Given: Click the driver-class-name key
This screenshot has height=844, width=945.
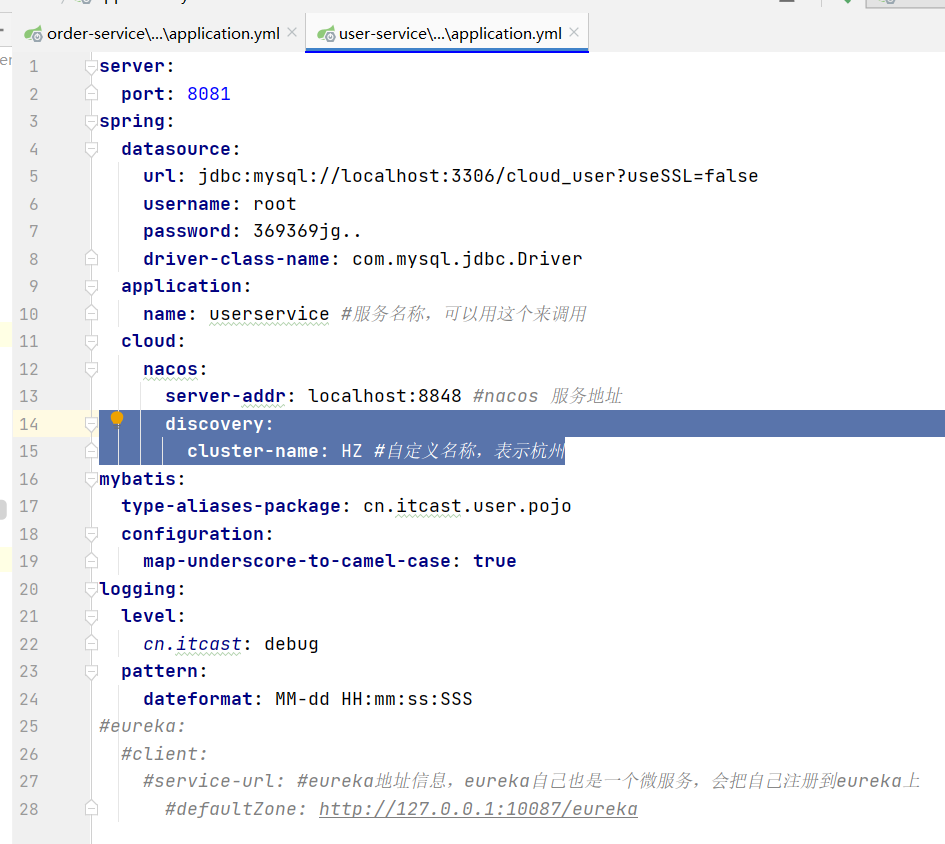Looking at the screenshot, I should click(236, 259).
